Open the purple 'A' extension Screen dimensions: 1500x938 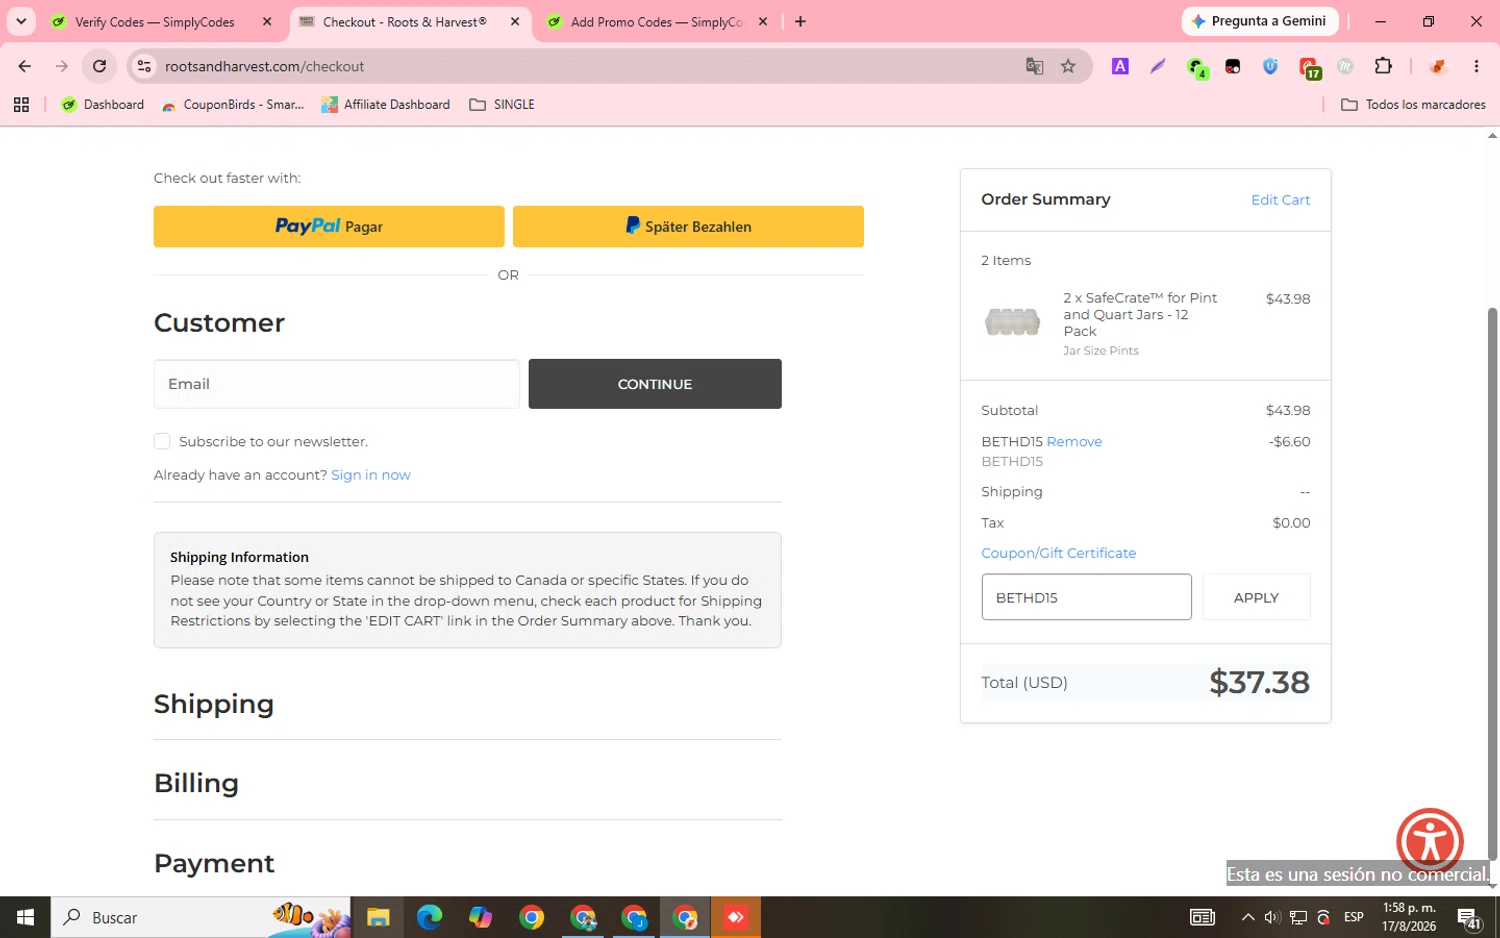1120,66
